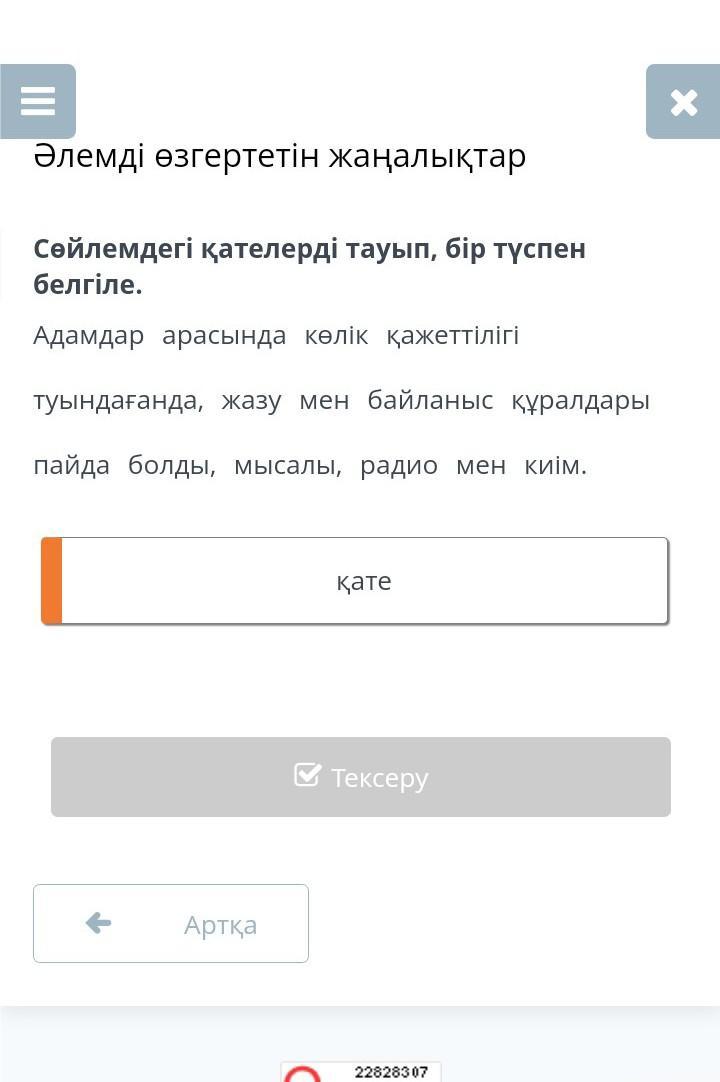Screen dimensions: 720x1082
Task: Close the lesson with the X icon
Action: [x=683, y=101]
